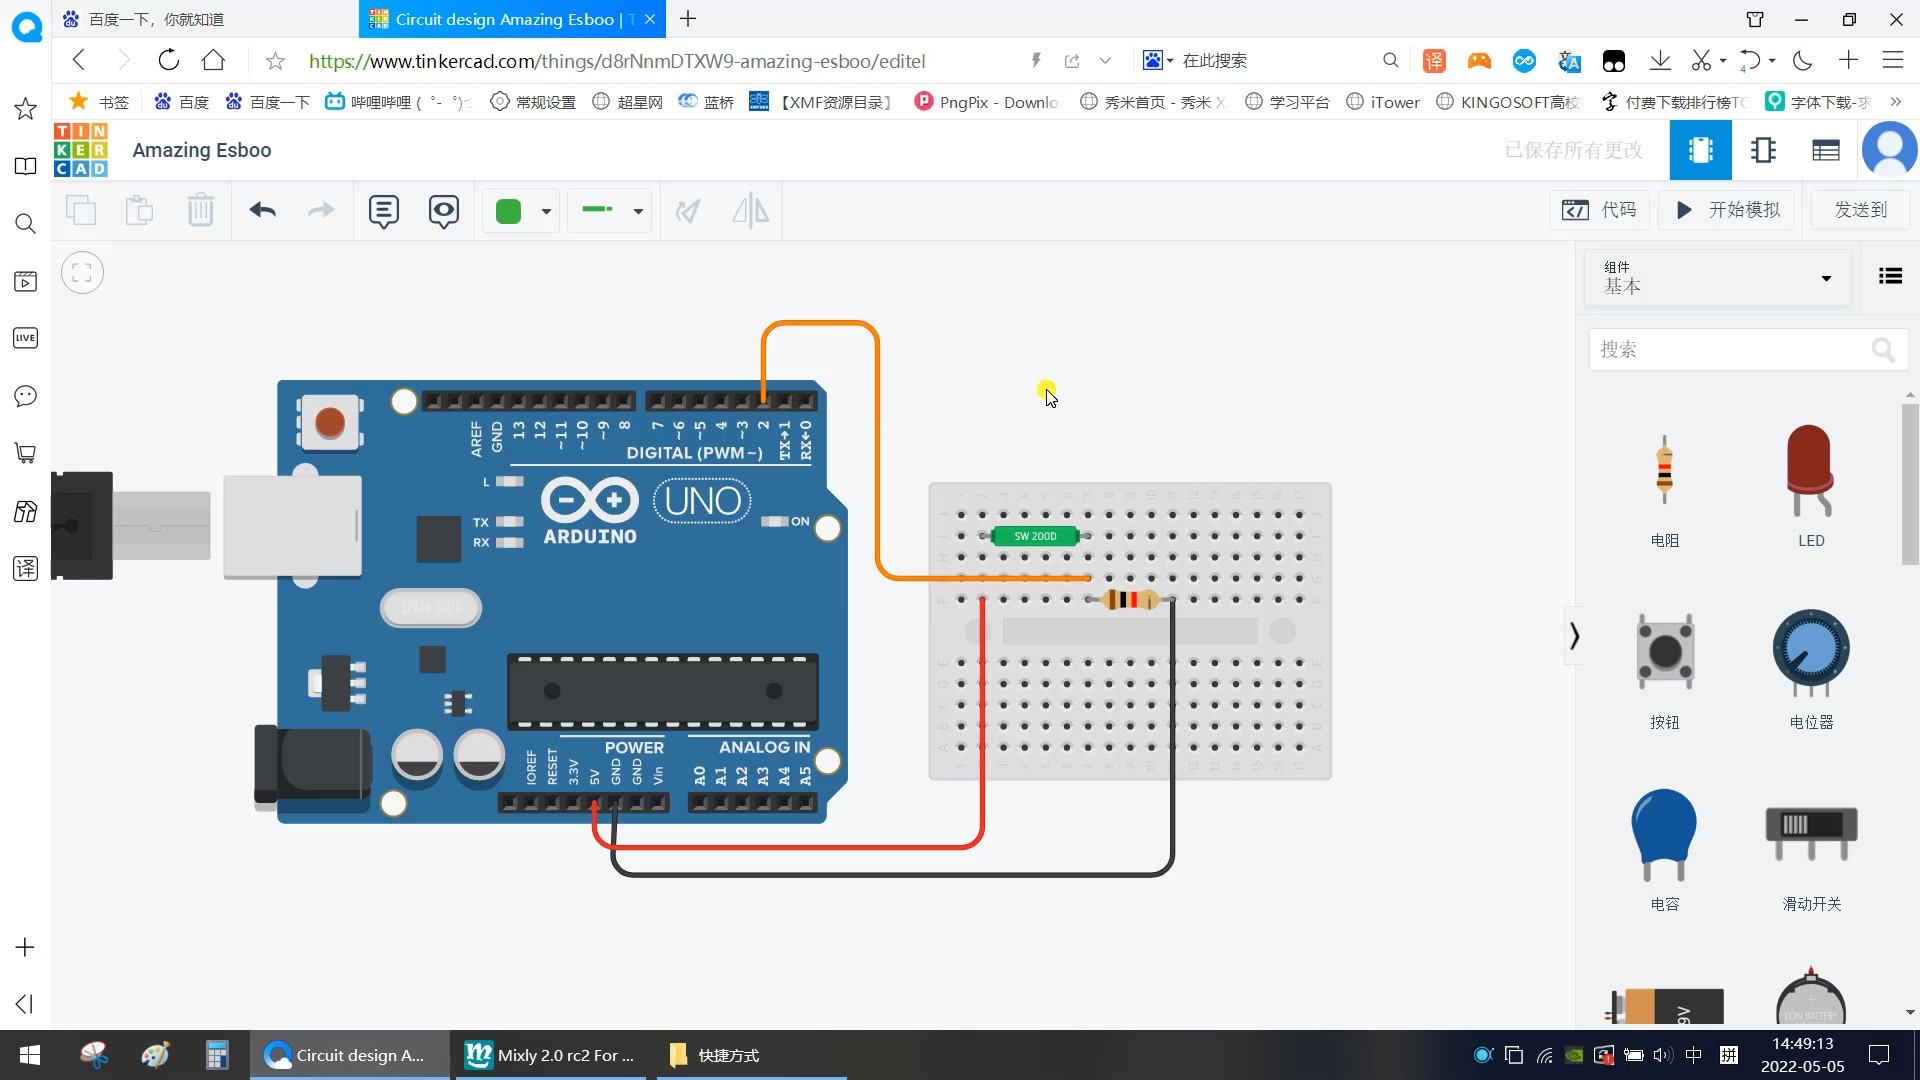The image size is (1920, 1080).
Task: Click the Tinkercad logo
Action: (81, 150)
